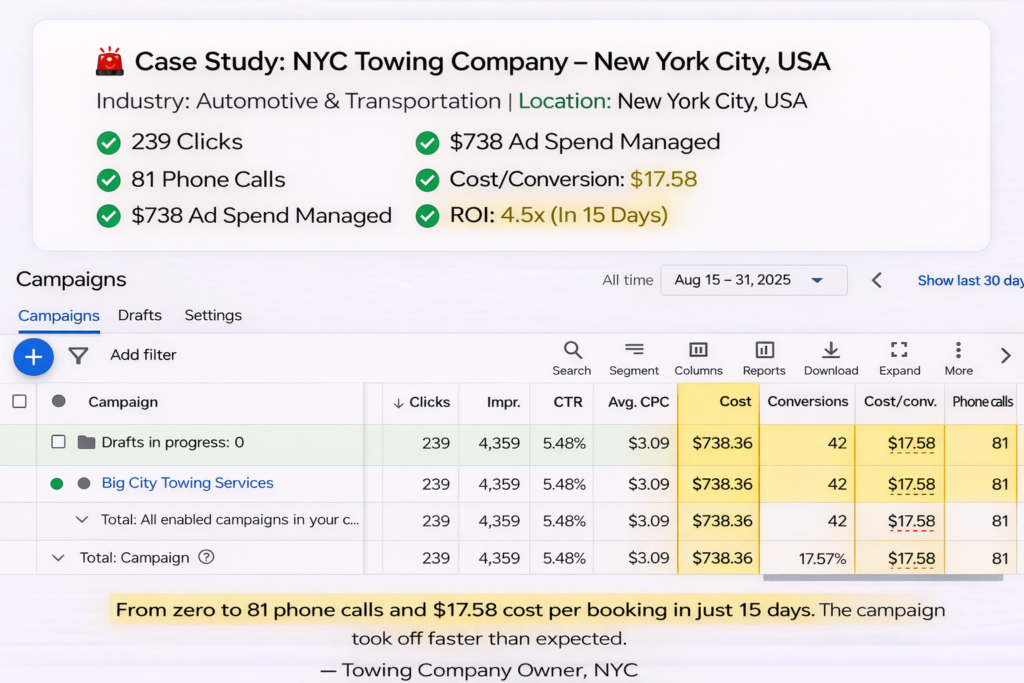Click the blue plus new campaign button
This screenshot has width=1024, height=683.
click(33, 355)
